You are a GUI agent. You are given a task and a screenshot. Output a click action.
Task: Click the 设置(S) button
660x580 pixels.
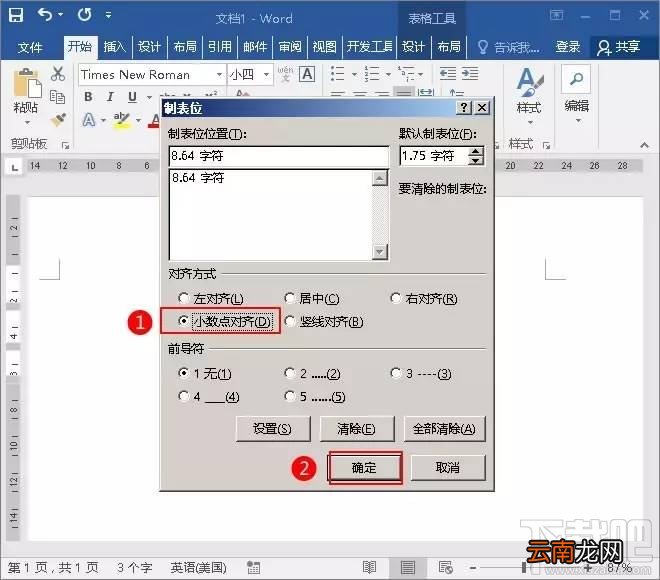click(273, 429)
